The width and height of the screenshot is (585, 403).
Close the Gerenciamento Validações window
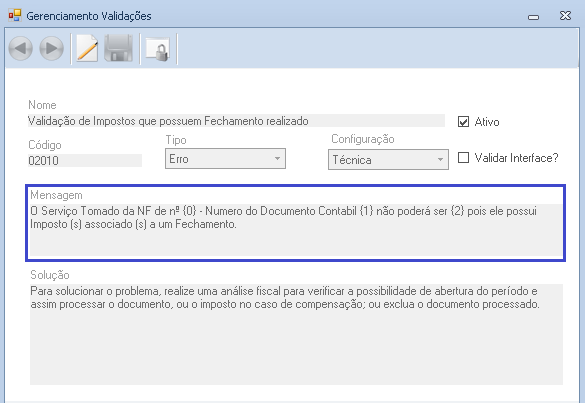(x=566, y=16)
